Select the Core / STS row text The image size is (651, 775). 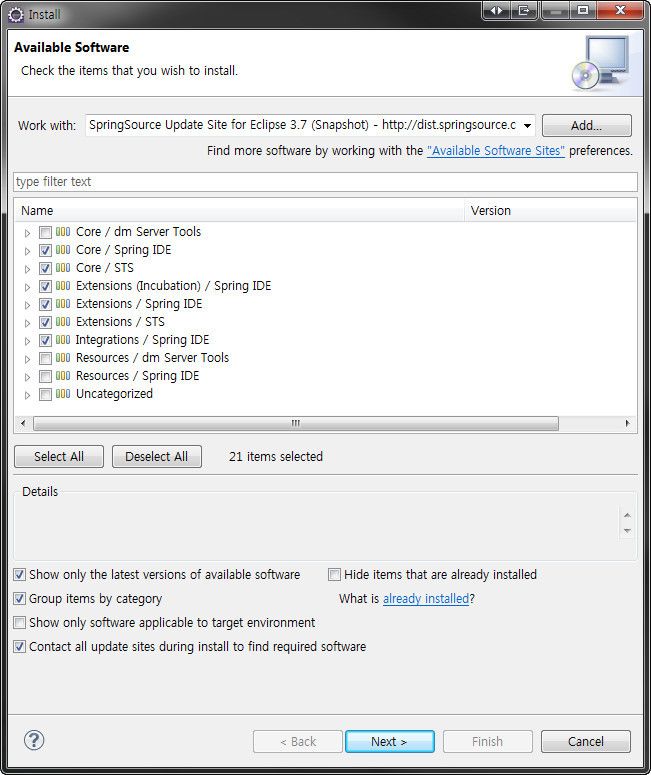click(105, 268)
